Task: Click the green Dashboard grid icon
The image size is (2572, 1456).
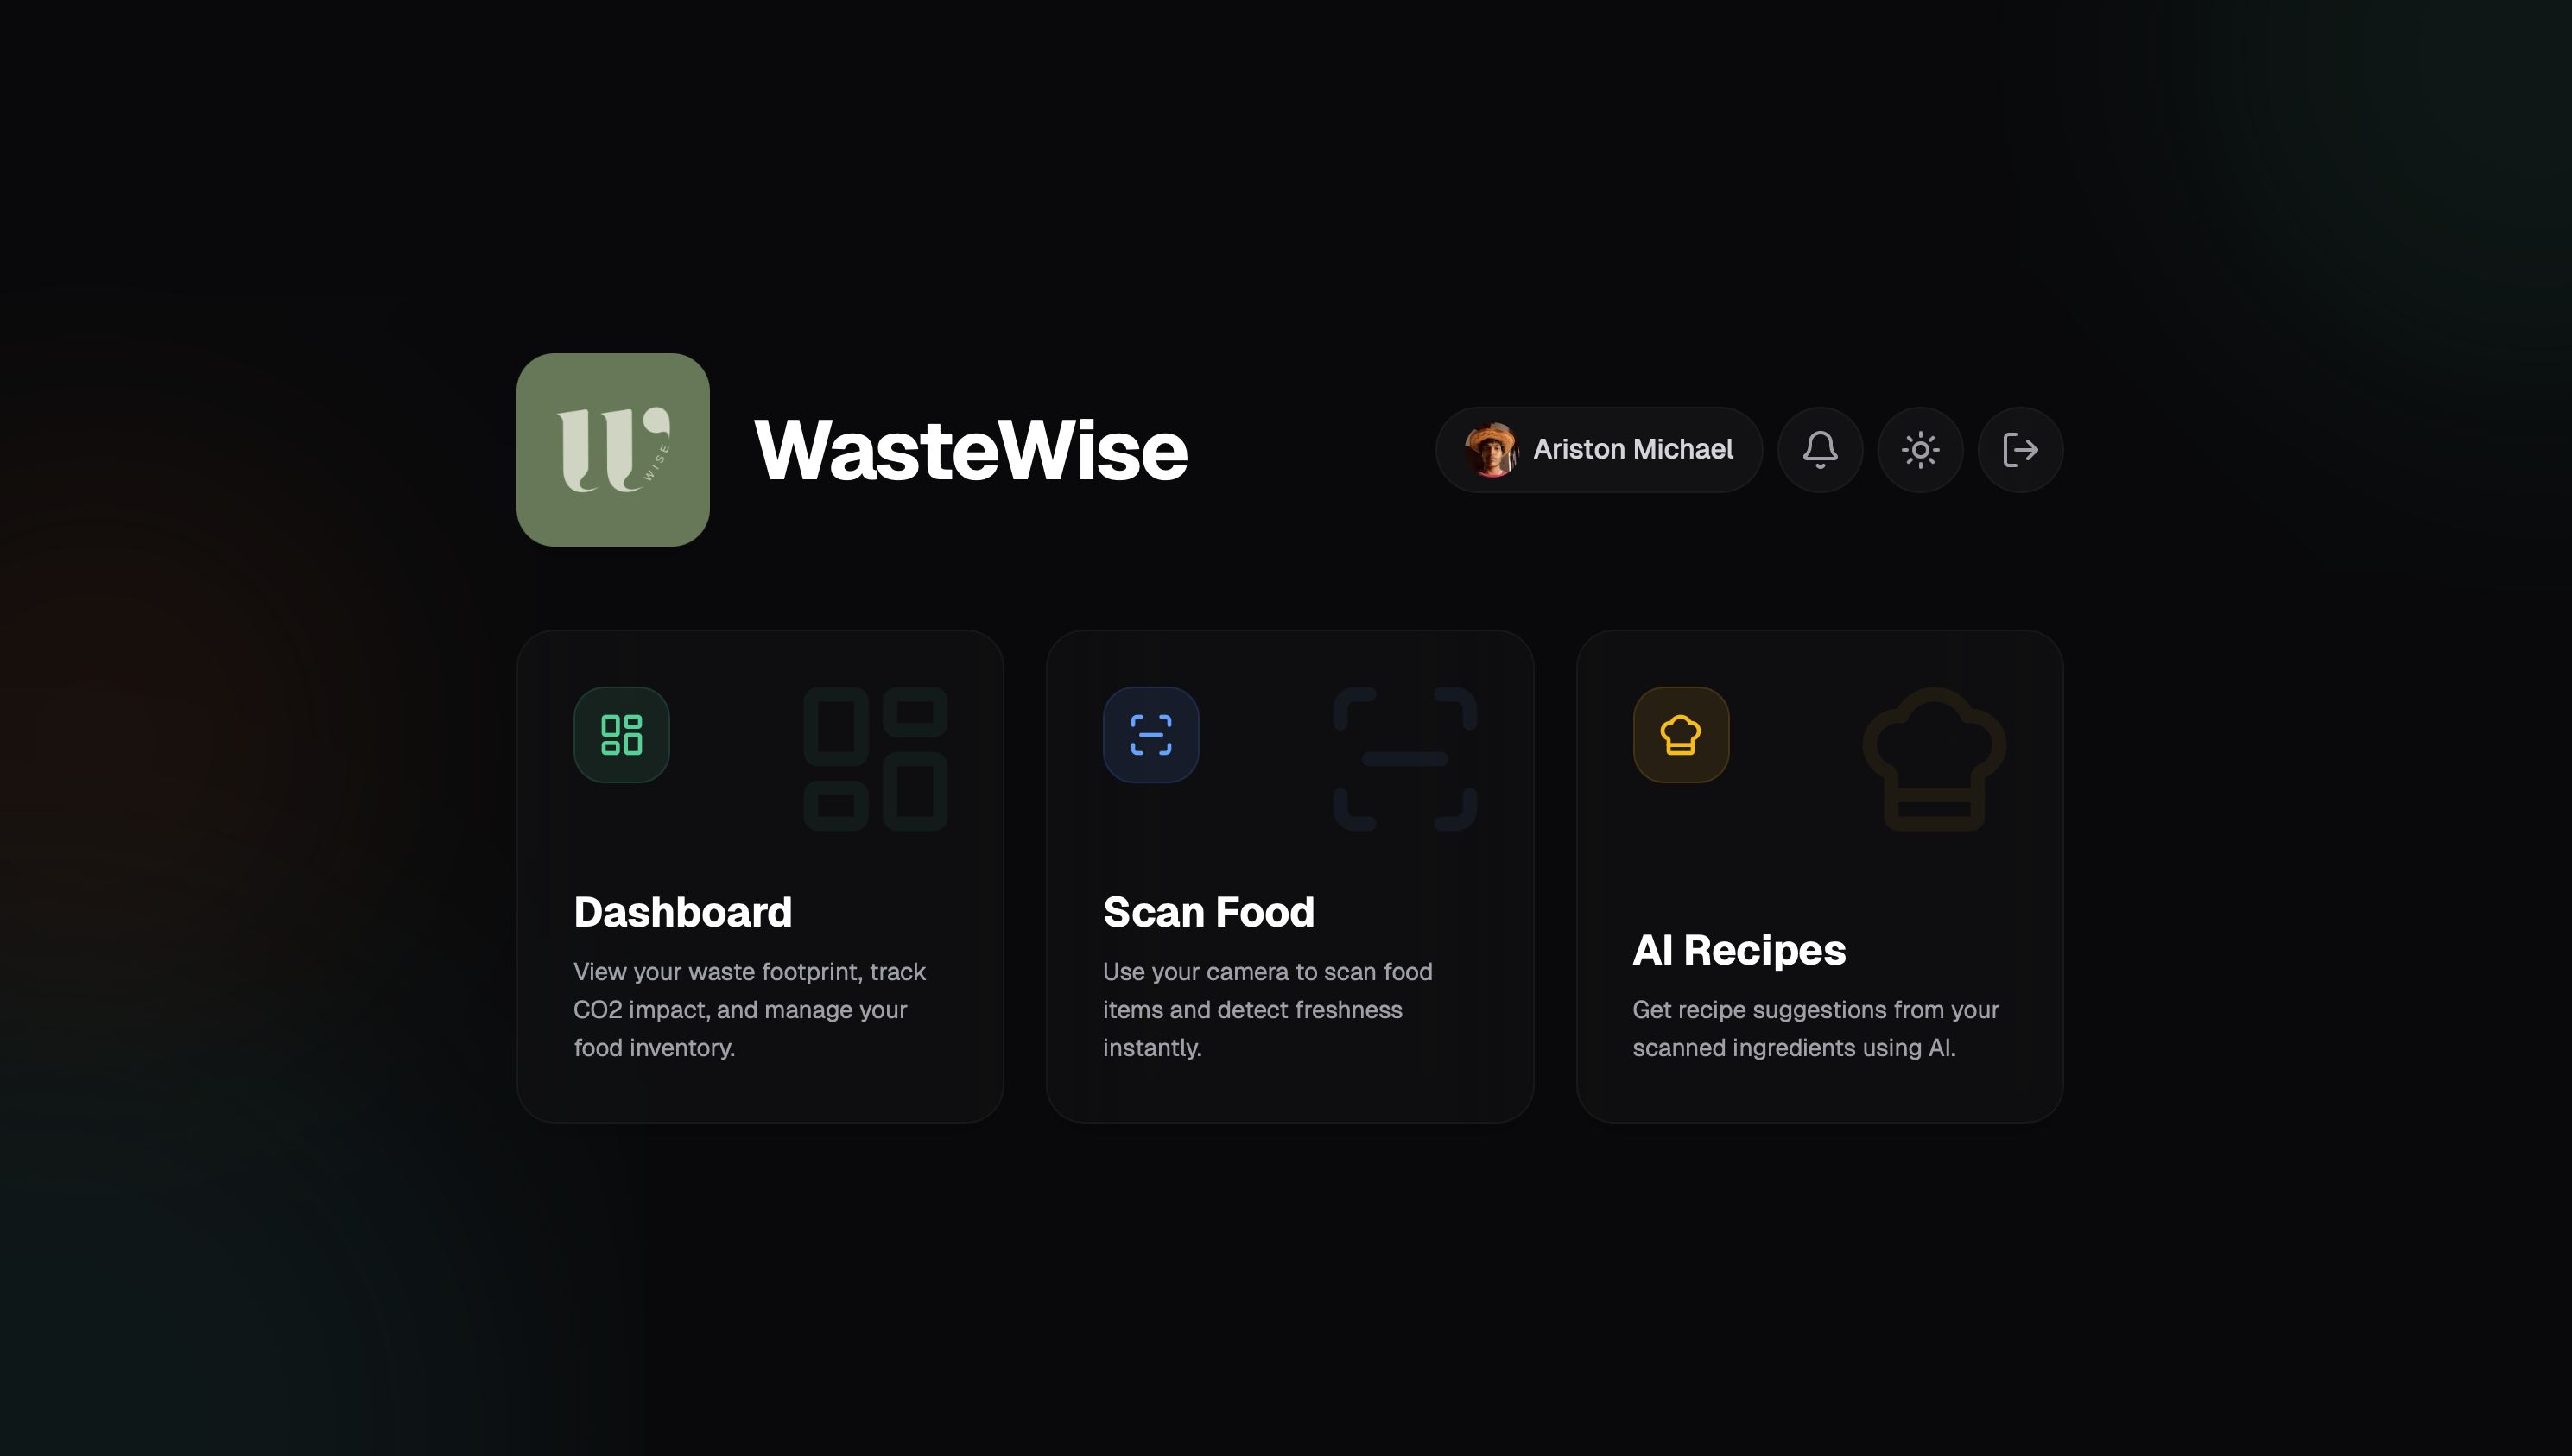Action: point(621,734)
